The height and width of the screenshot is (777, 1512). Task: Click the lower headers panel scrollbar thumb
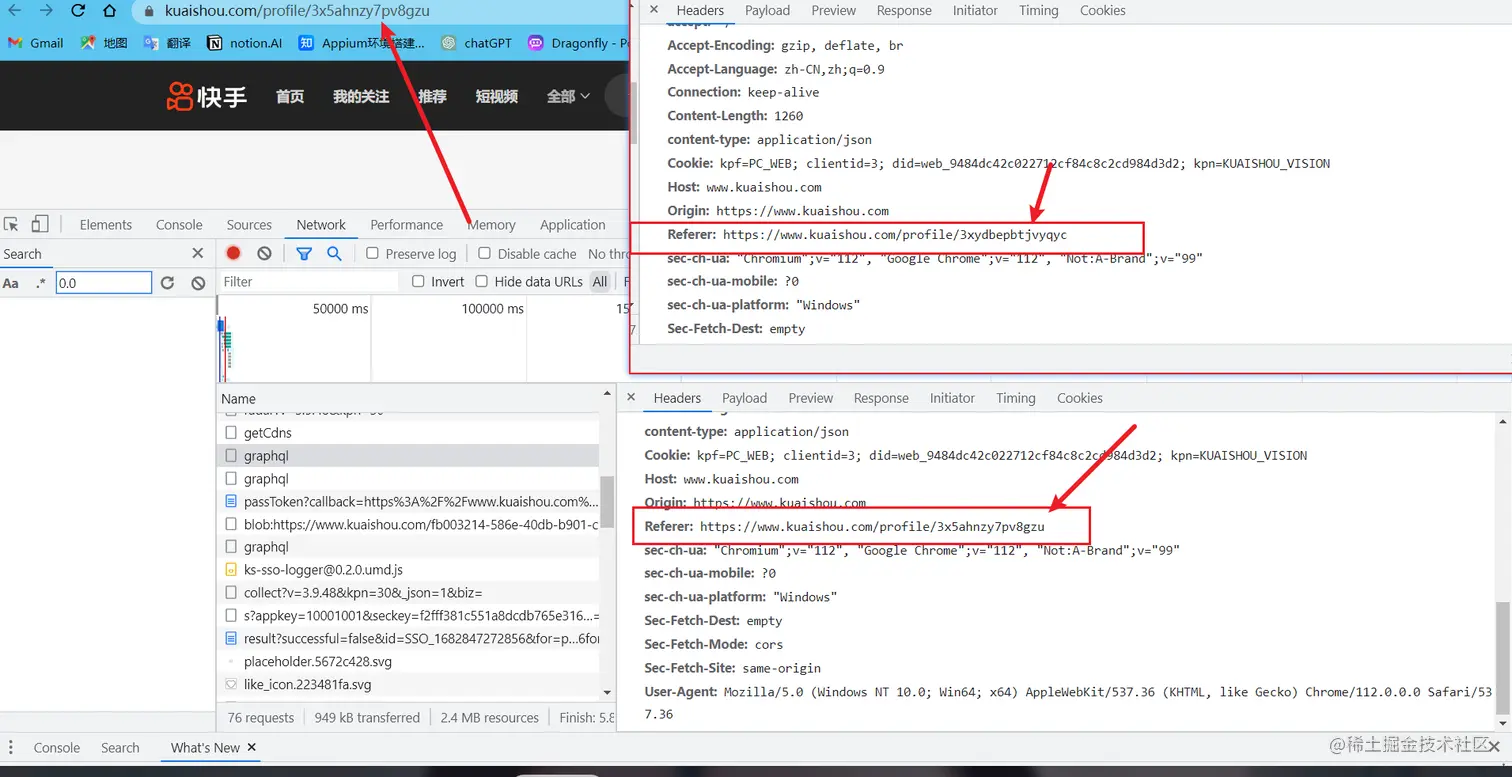tap(1502, 659)
